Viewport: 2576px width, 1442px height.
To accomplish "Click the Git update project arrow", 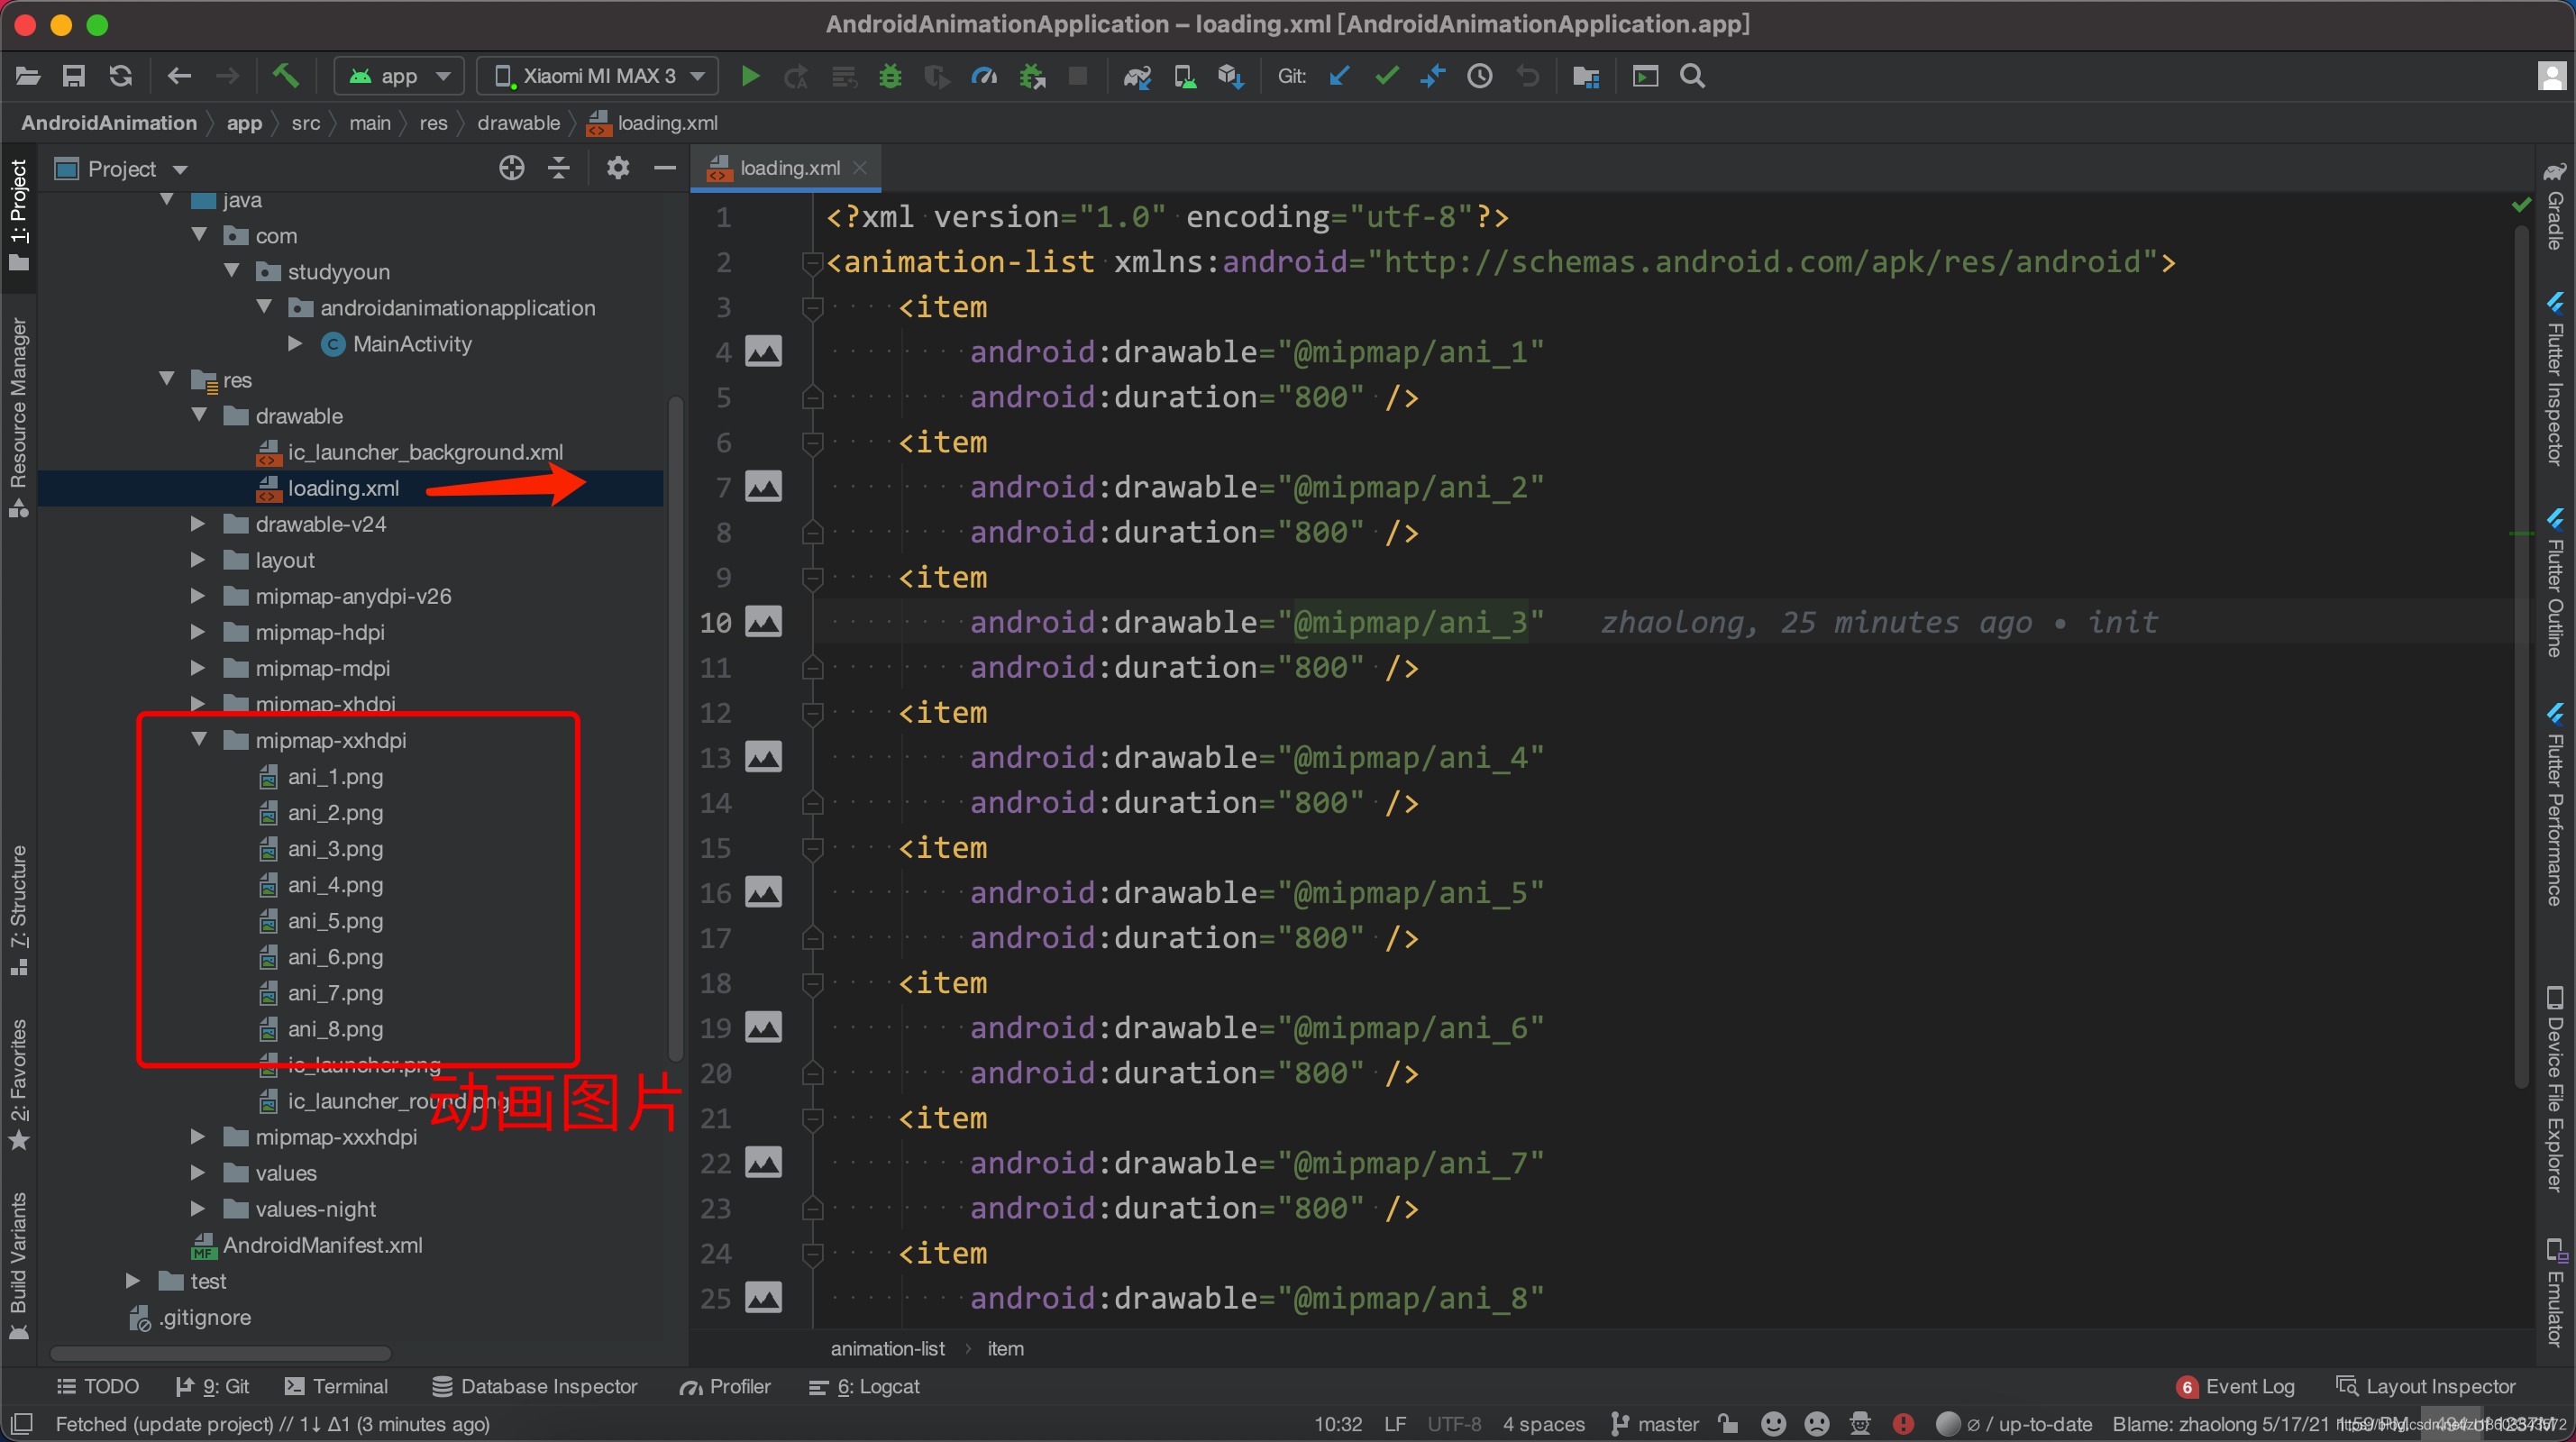I will [x=1339, y=76].
